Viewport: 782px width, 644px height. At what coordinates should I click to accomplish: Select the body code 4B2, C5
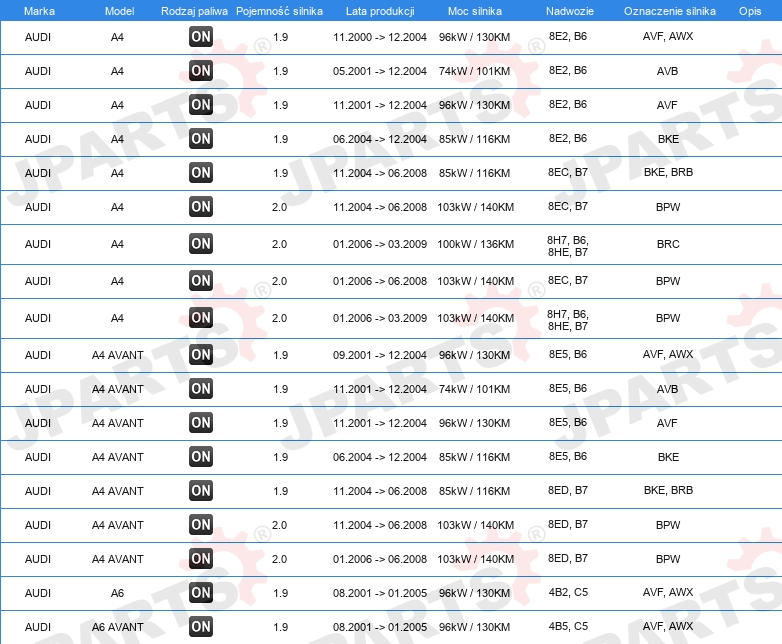[568, 592]
